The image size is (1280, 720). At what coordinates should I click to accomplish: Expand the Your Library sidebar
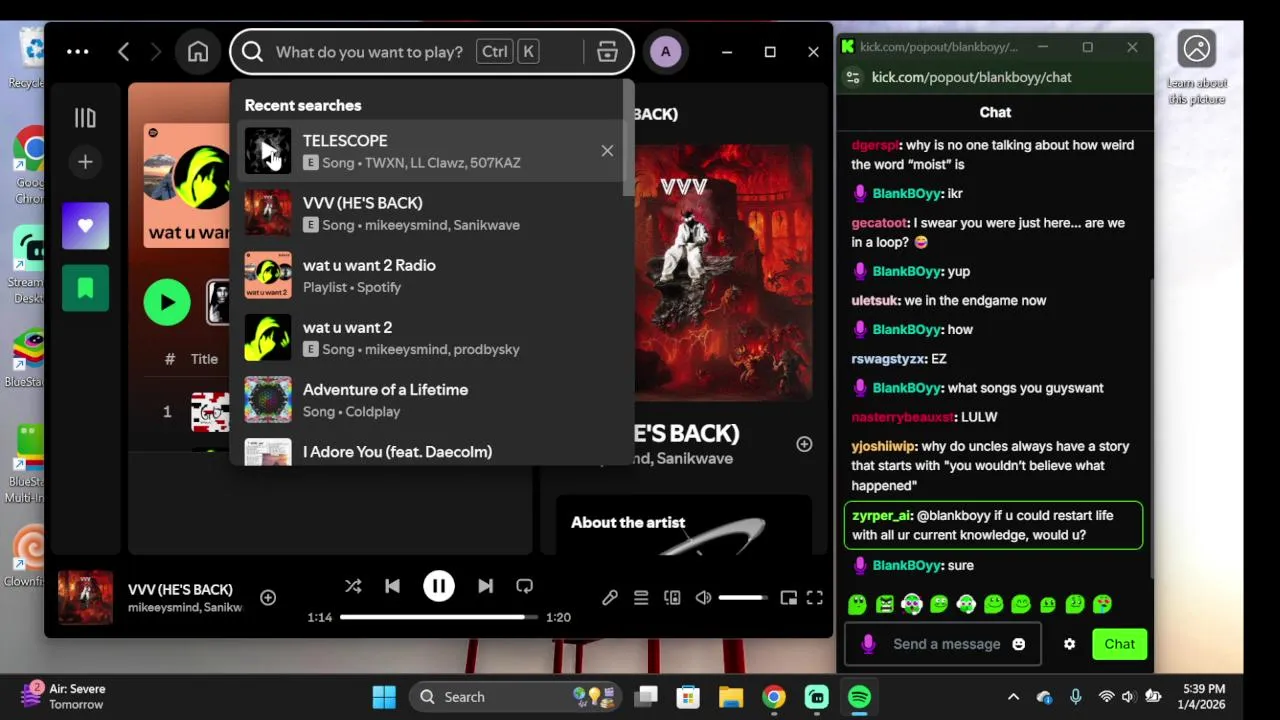pos(85,118)
